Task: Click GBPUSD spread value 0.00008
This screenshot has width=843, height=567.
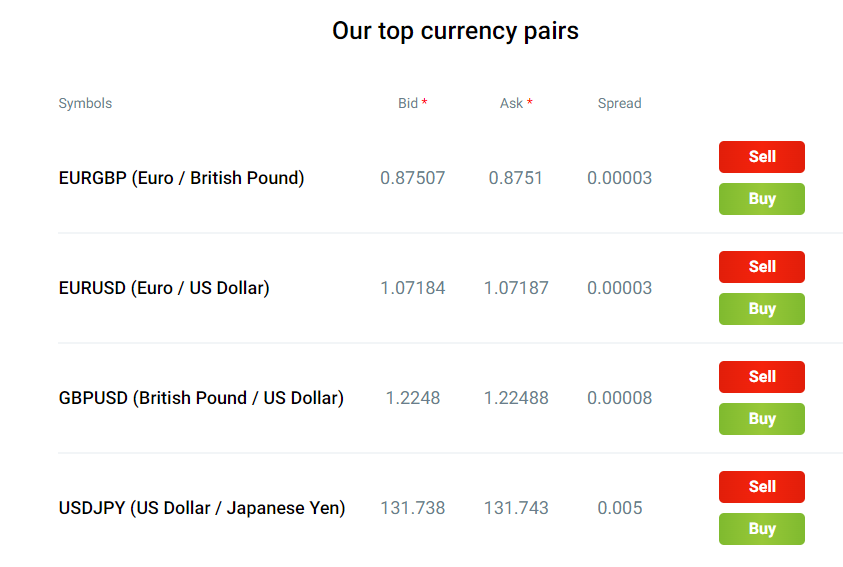Action: pos(619,398)
